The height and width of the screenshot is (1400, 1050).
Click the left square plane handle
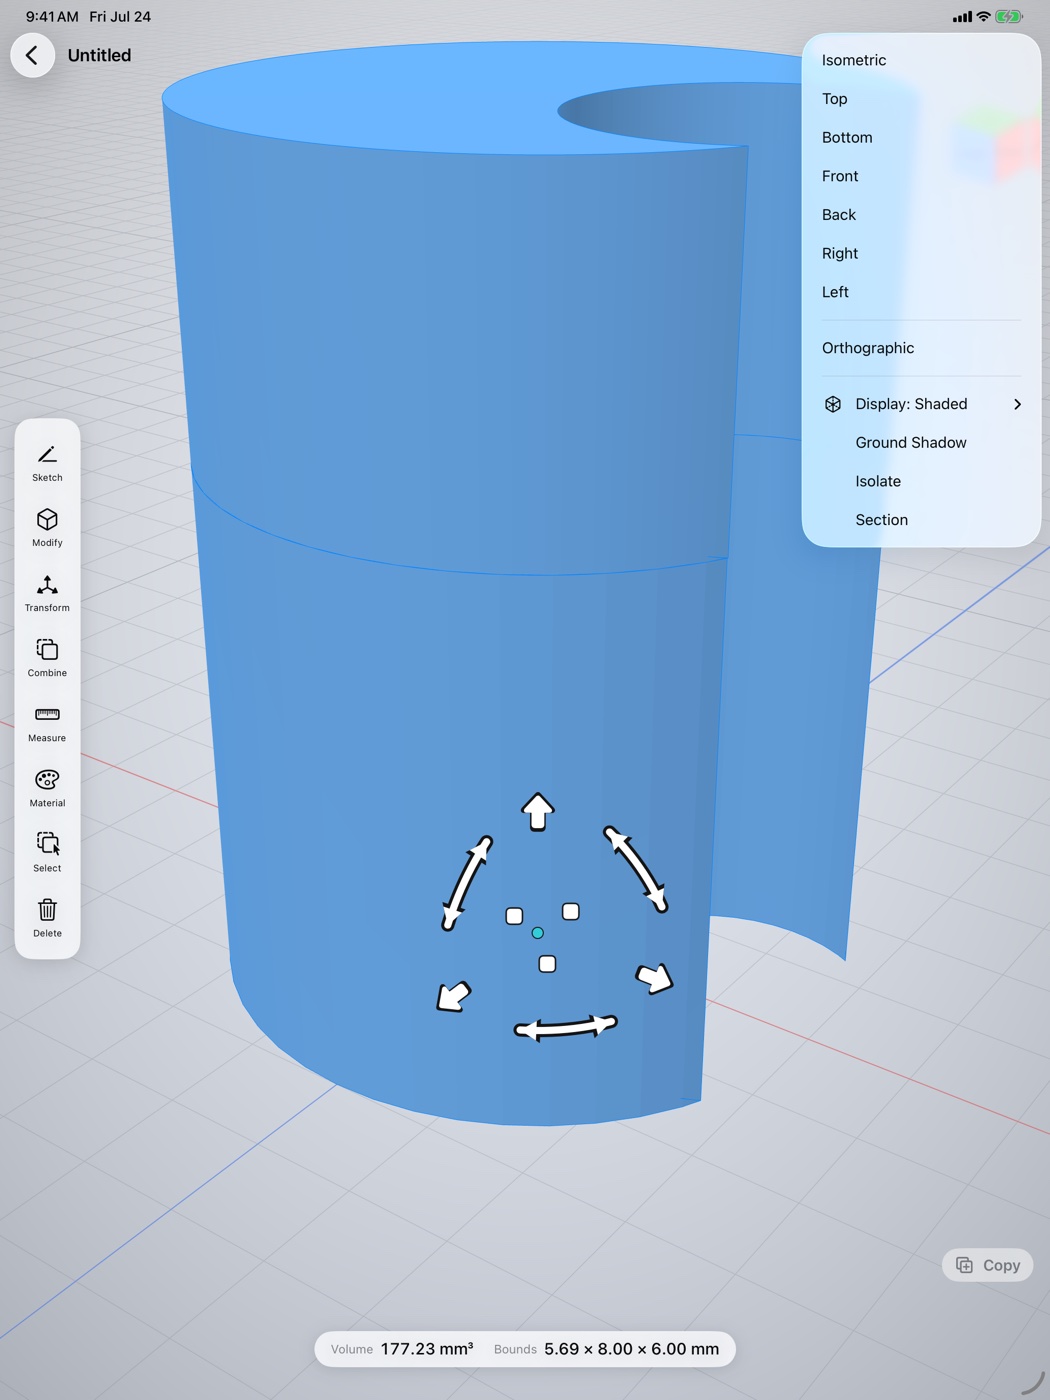514,916
